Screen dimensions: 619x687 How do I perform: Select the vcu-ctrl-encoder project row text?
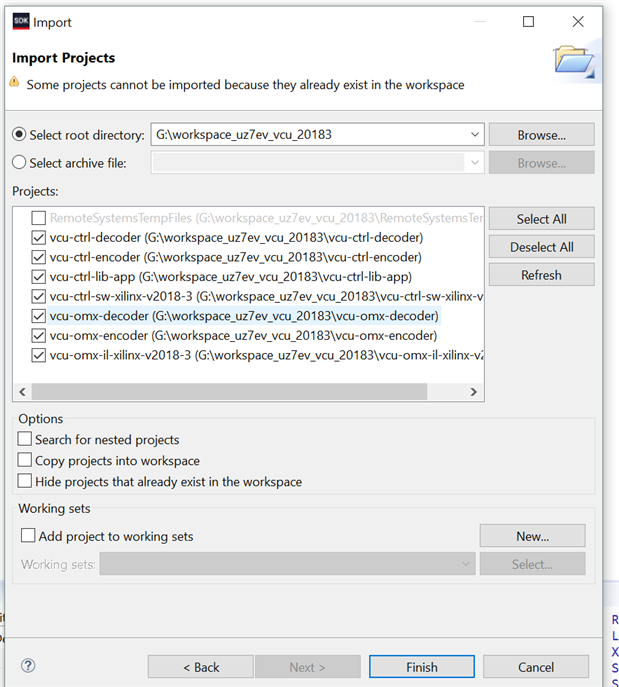[236, 257]
